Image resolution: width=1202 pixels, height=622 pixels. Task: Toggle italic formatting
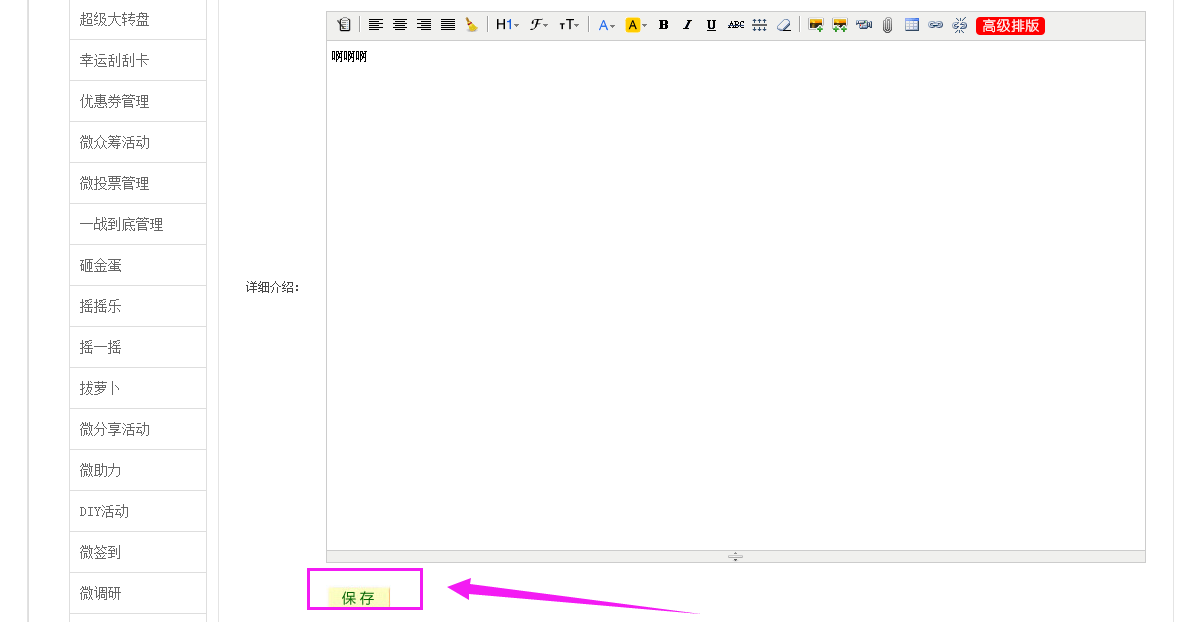[687, 25]
